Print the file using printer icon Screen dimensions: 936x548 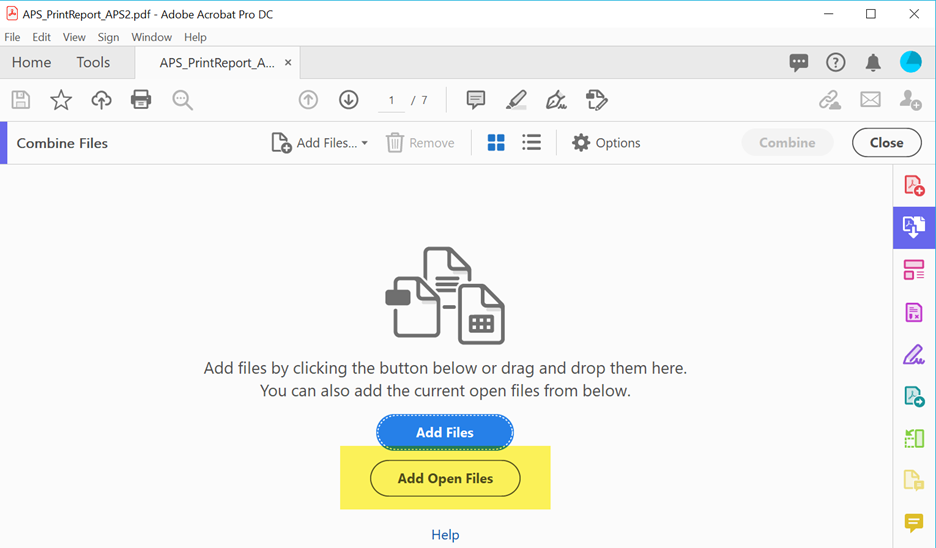point(141,100)
